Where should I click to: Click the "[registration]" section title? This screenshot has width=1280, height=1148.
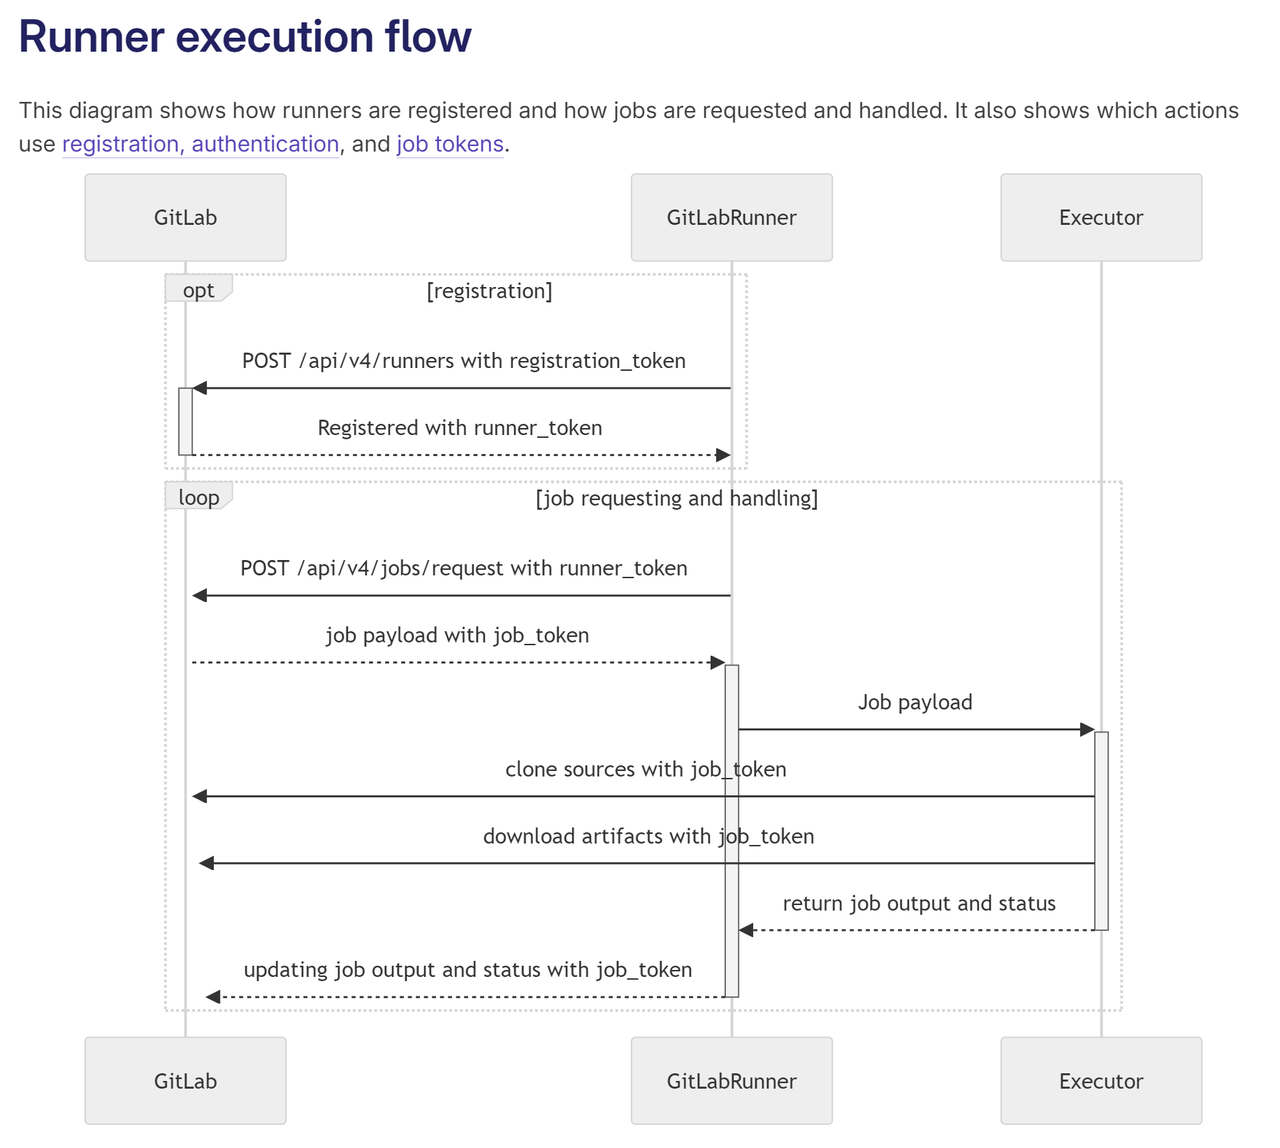pos(489,291)
